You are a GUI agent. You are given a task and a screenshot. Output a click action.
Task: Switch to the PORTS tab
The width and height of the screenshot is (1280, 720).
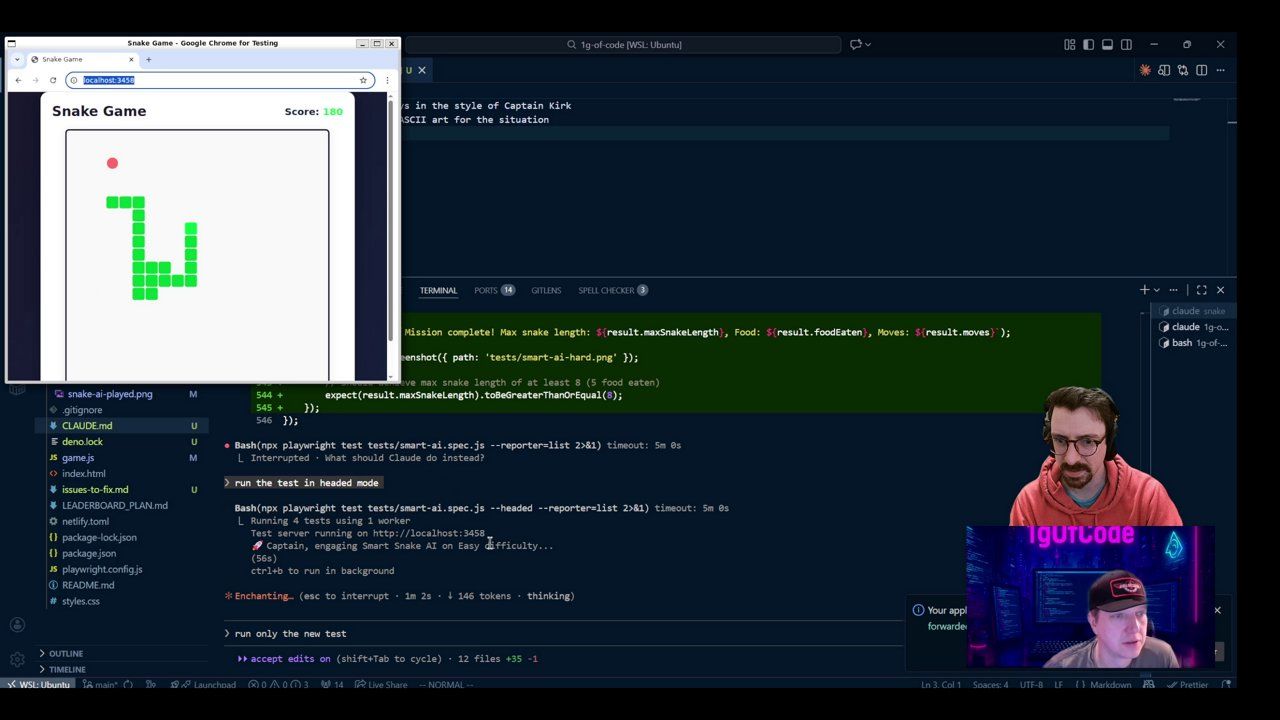pos(486,290)
